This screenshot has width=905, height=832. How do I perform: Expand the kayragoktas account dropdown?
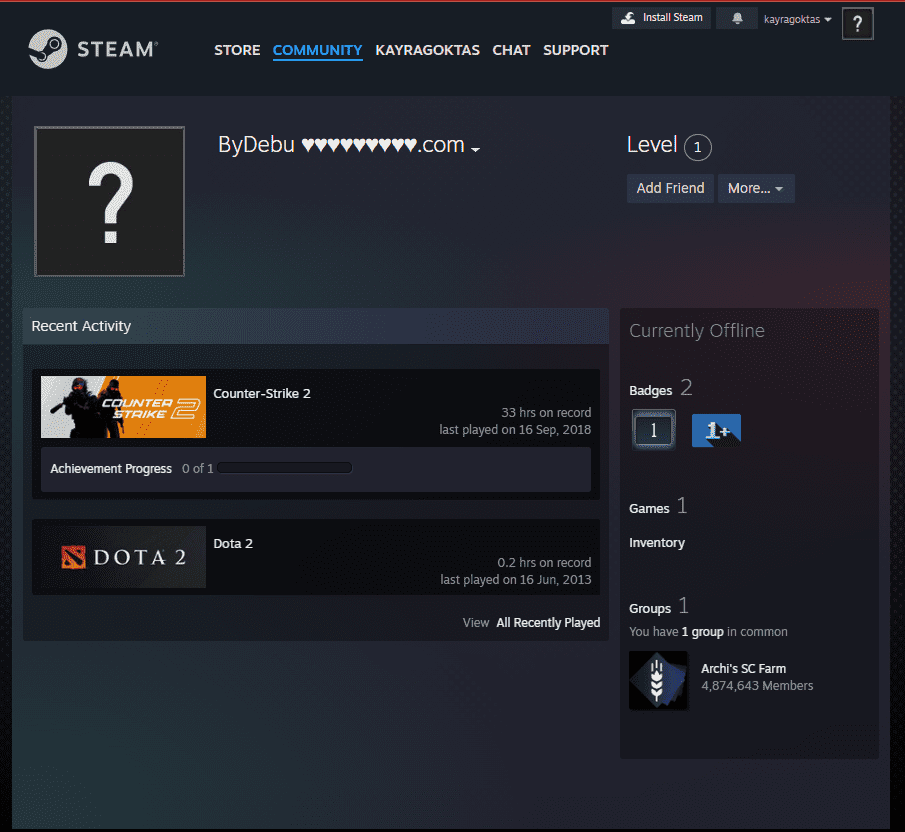tap(797, 19)
